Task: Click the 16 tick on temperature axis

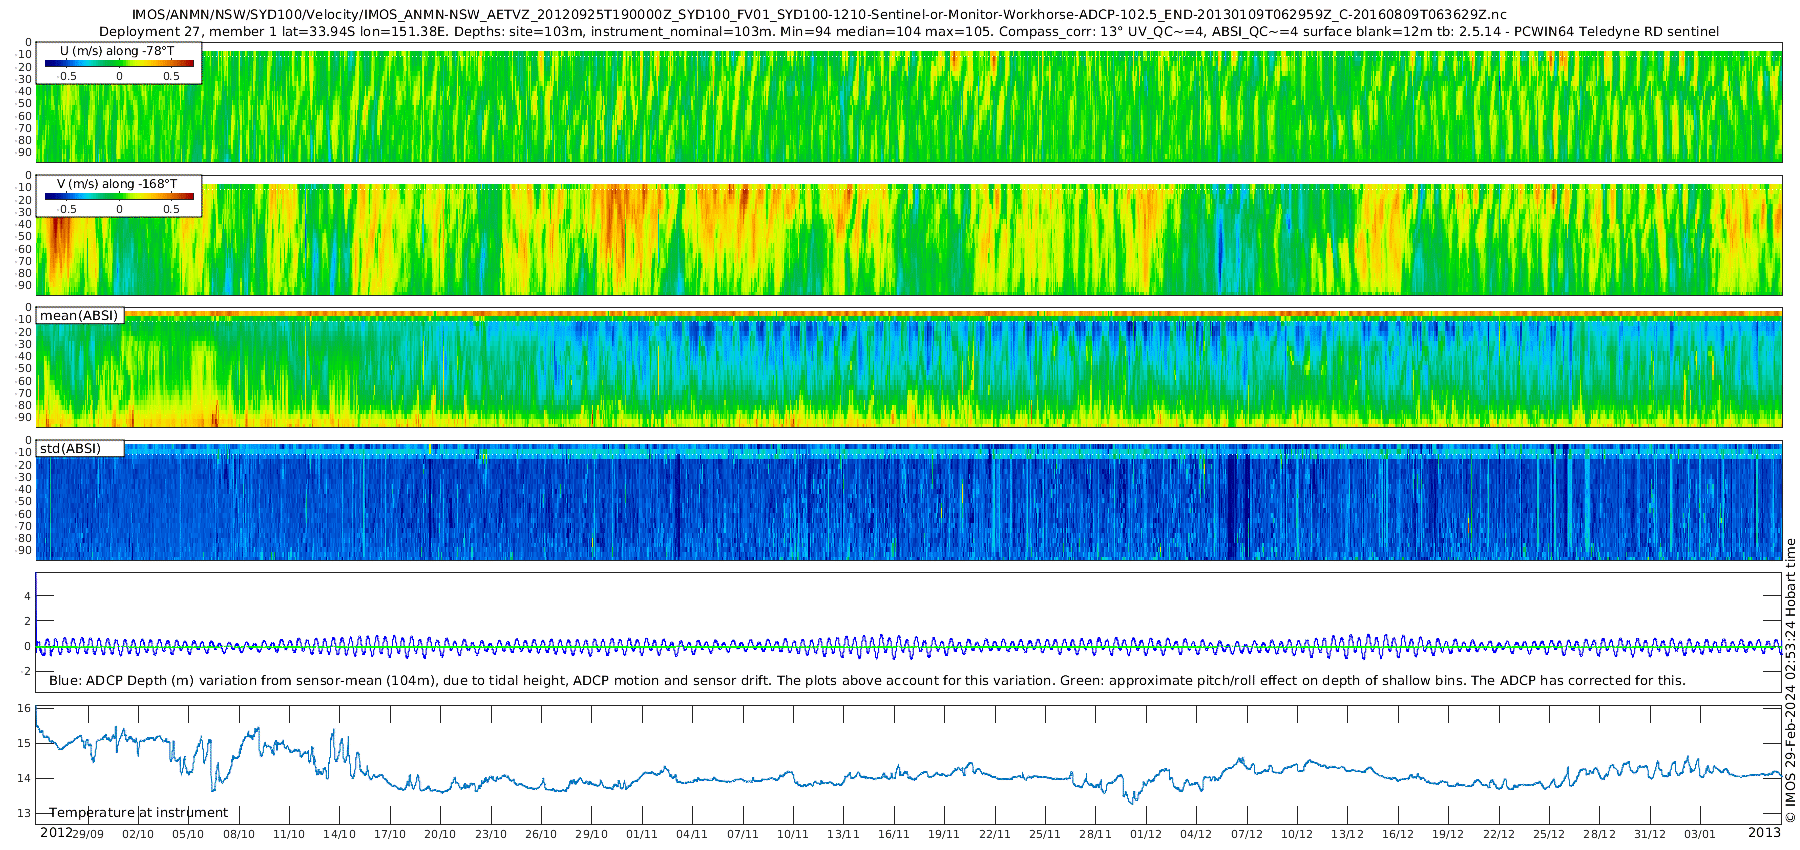Action: coord(25,708)
